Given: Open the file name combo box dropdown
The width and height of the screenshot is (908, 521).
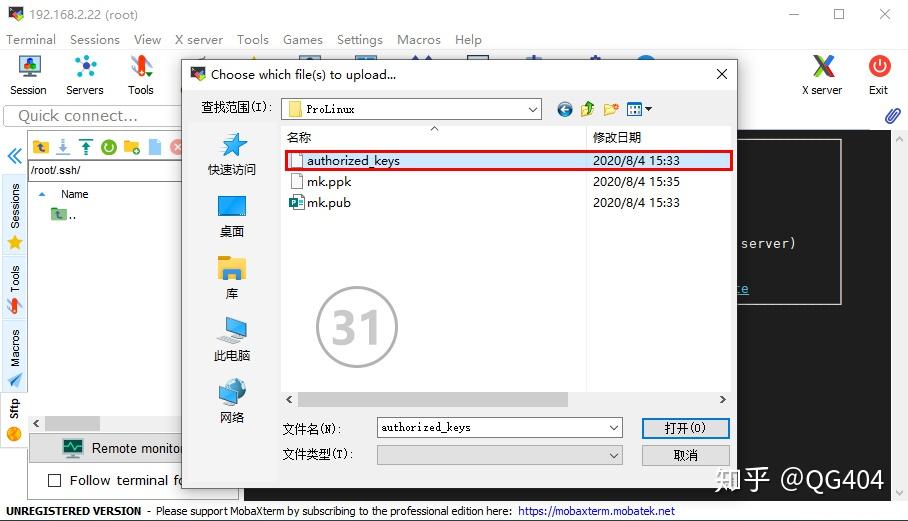Looking at the screenshot, I should tap(613, 428).
